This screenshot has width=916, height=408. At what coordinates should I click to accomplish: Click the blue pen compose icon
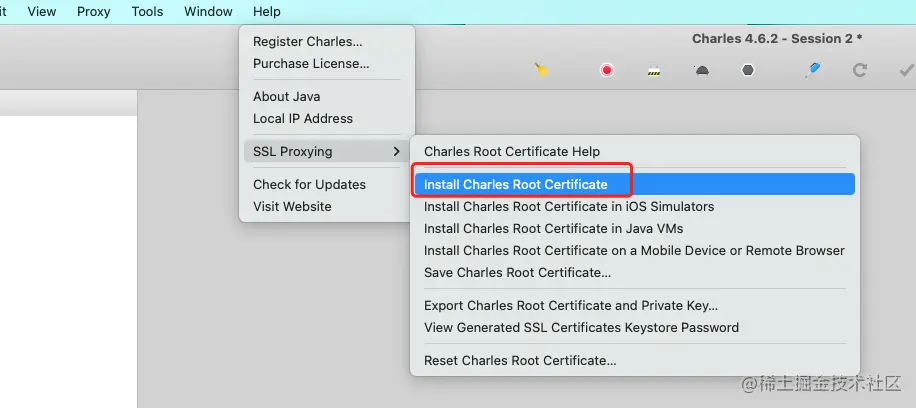[x=812, y=70]
